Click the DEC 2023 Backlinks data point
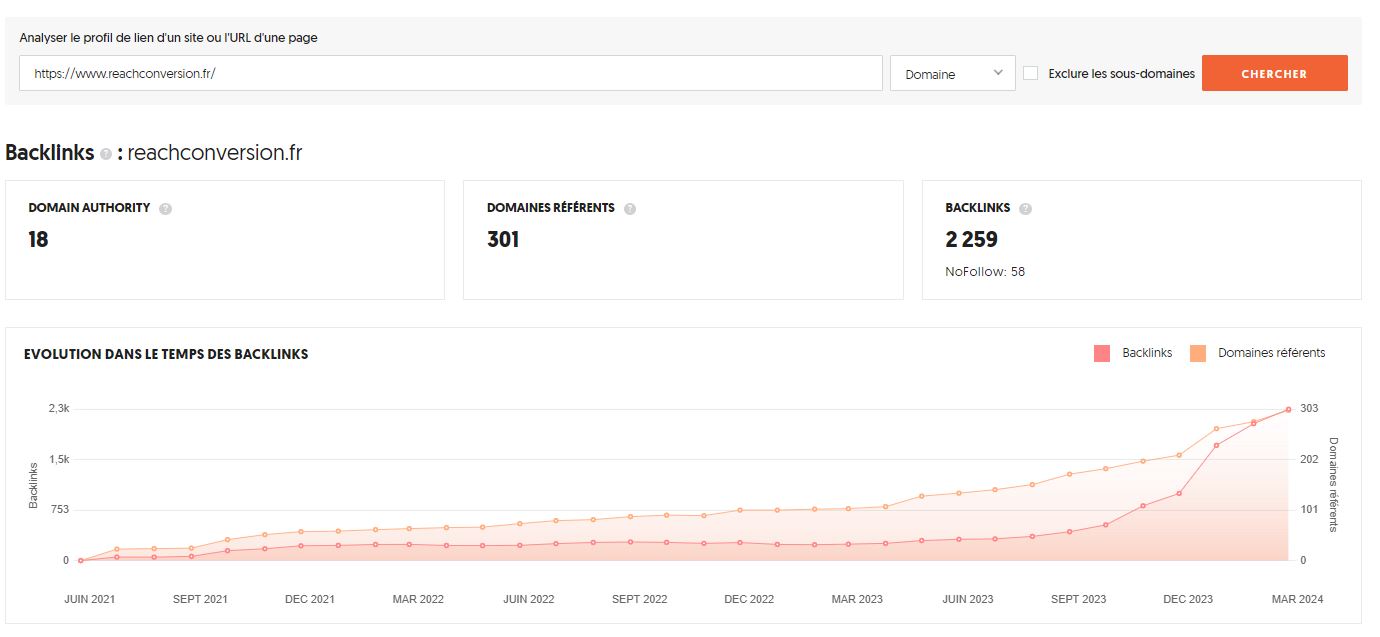This screenshot has width=1380, height=637. (1180, 493)
